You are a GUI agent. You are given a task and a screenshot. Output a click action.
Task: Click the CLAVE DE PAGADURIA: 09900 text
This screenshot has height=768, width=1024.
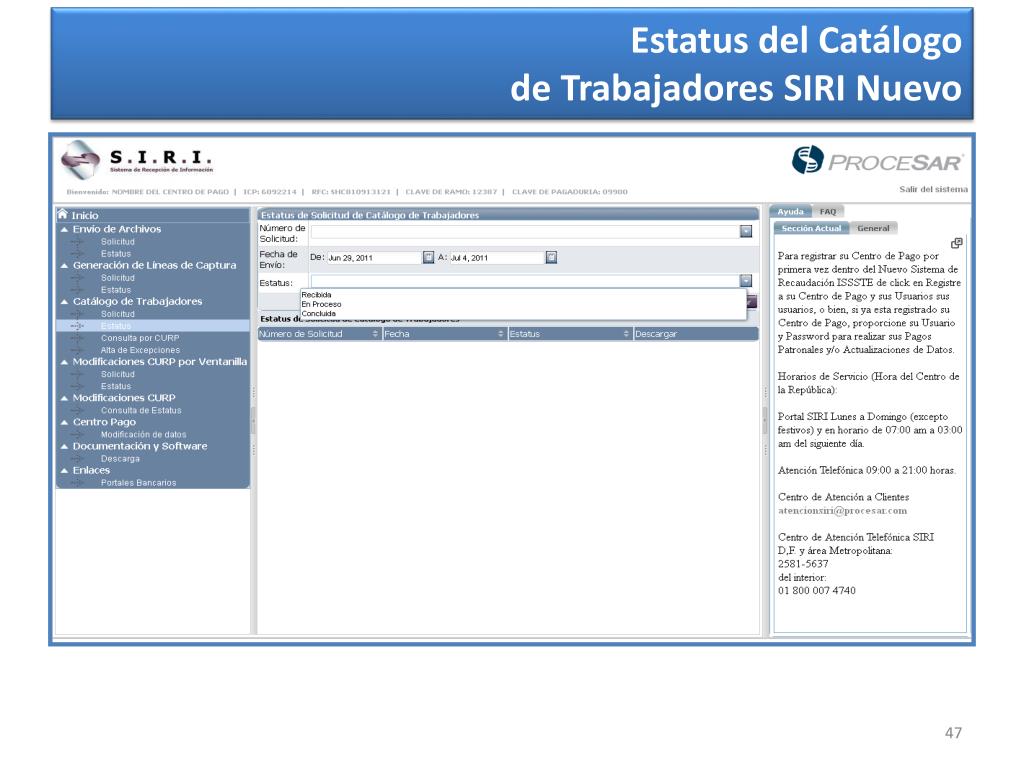[569, 192]
